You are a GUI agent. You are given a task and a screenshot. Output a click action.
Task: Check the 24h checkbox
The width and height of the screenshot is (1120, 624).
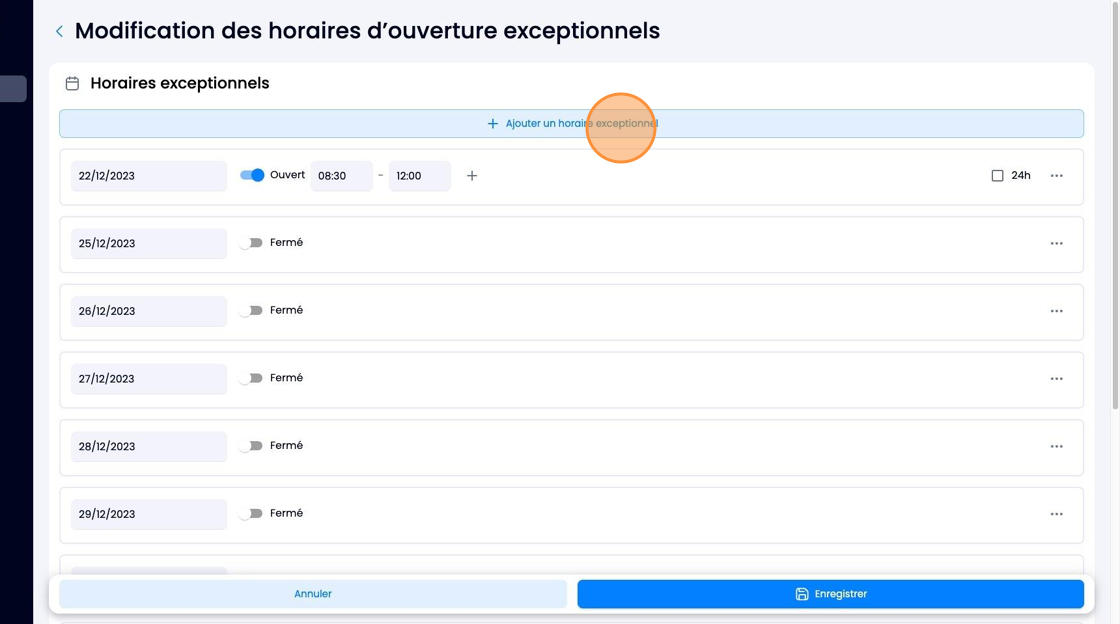(x=997, y=176)
